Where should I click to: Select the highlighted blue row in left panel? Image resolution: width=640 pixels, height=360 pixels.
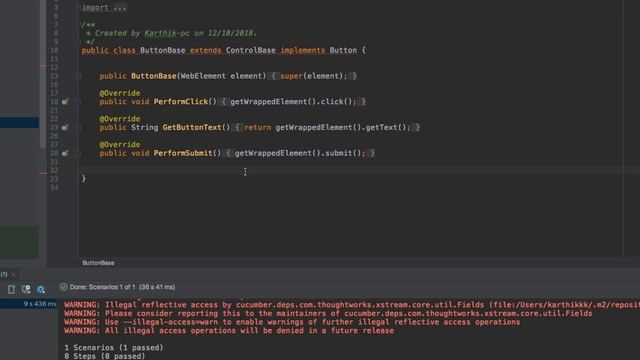[19, 122]
